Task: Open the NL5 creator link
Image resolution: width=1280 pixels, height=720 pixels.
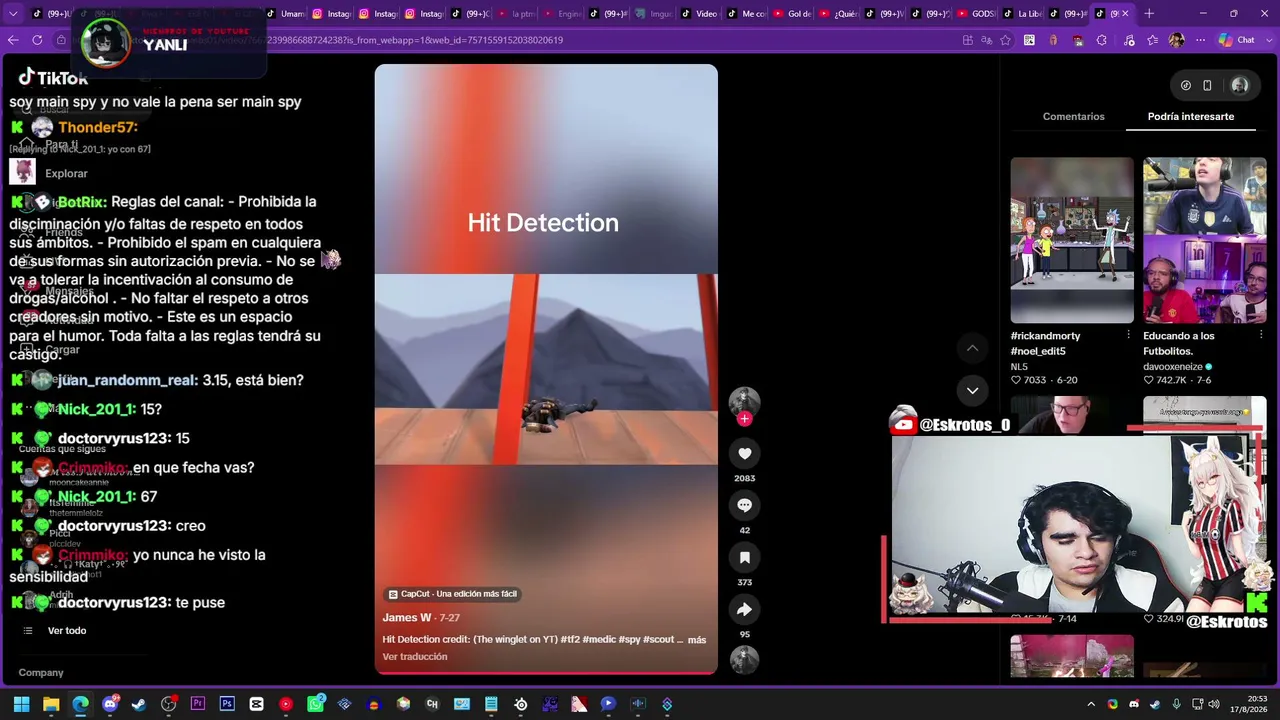Action: click(x=1019, y=367)
